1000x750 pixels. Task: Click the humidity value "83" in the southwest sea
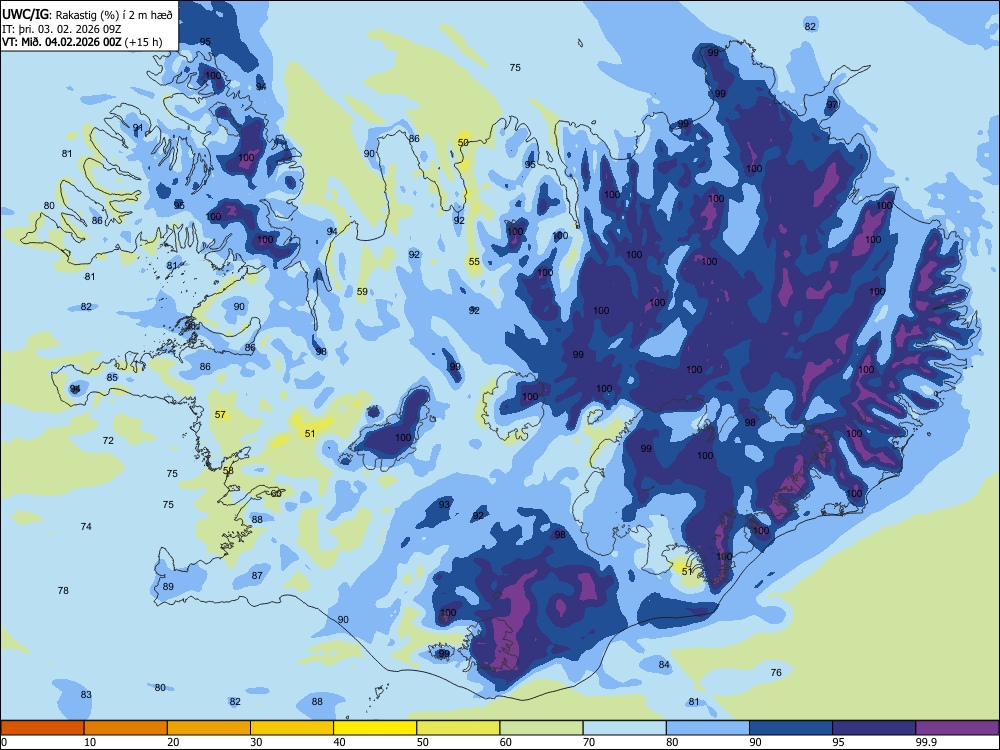click(86, 695)
